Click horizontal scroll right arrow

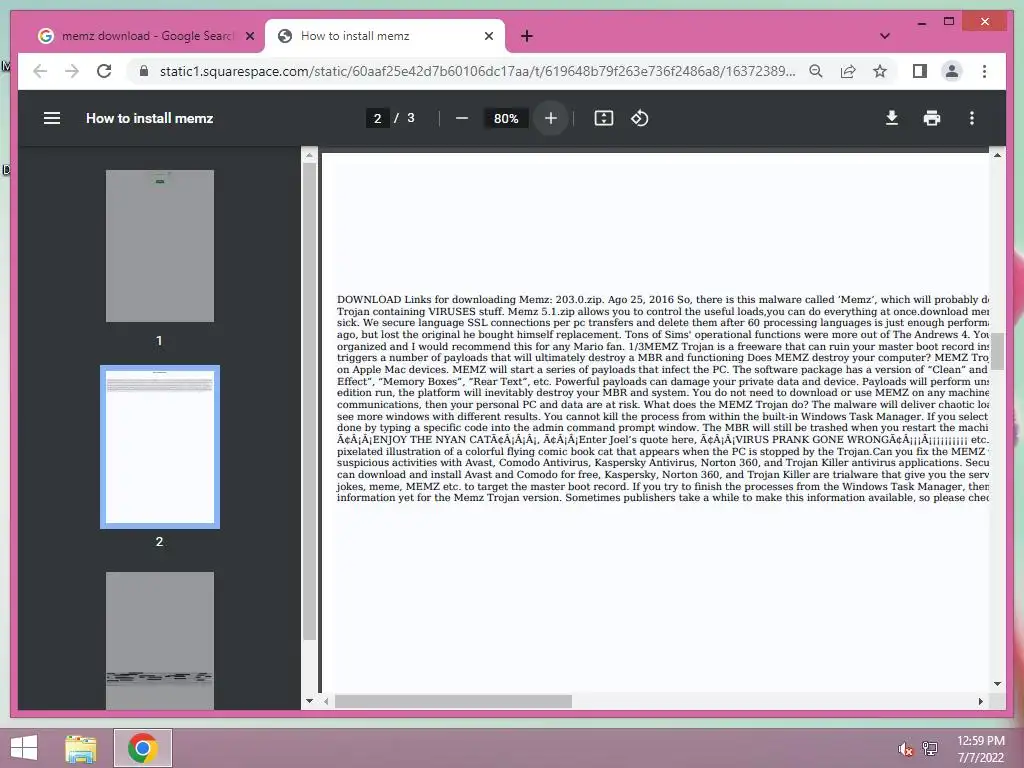(x=980, y=701)
